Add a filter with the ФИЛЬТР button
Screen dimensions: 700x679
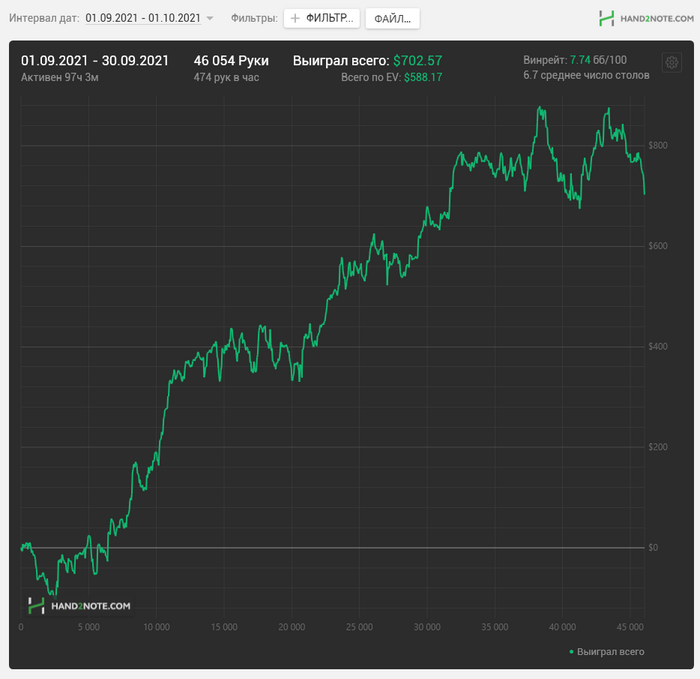(321, 18)
